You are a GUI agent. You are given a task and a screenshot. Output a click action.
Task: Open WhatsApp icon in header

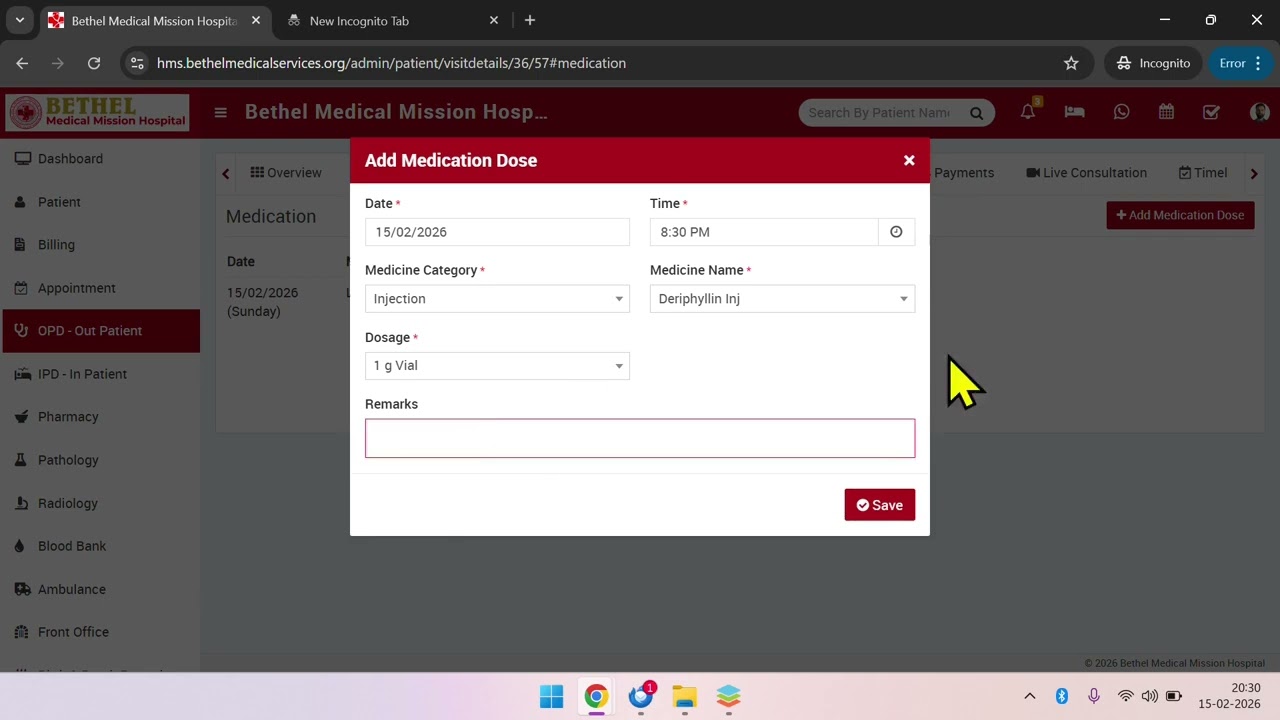click(1121, 112)
